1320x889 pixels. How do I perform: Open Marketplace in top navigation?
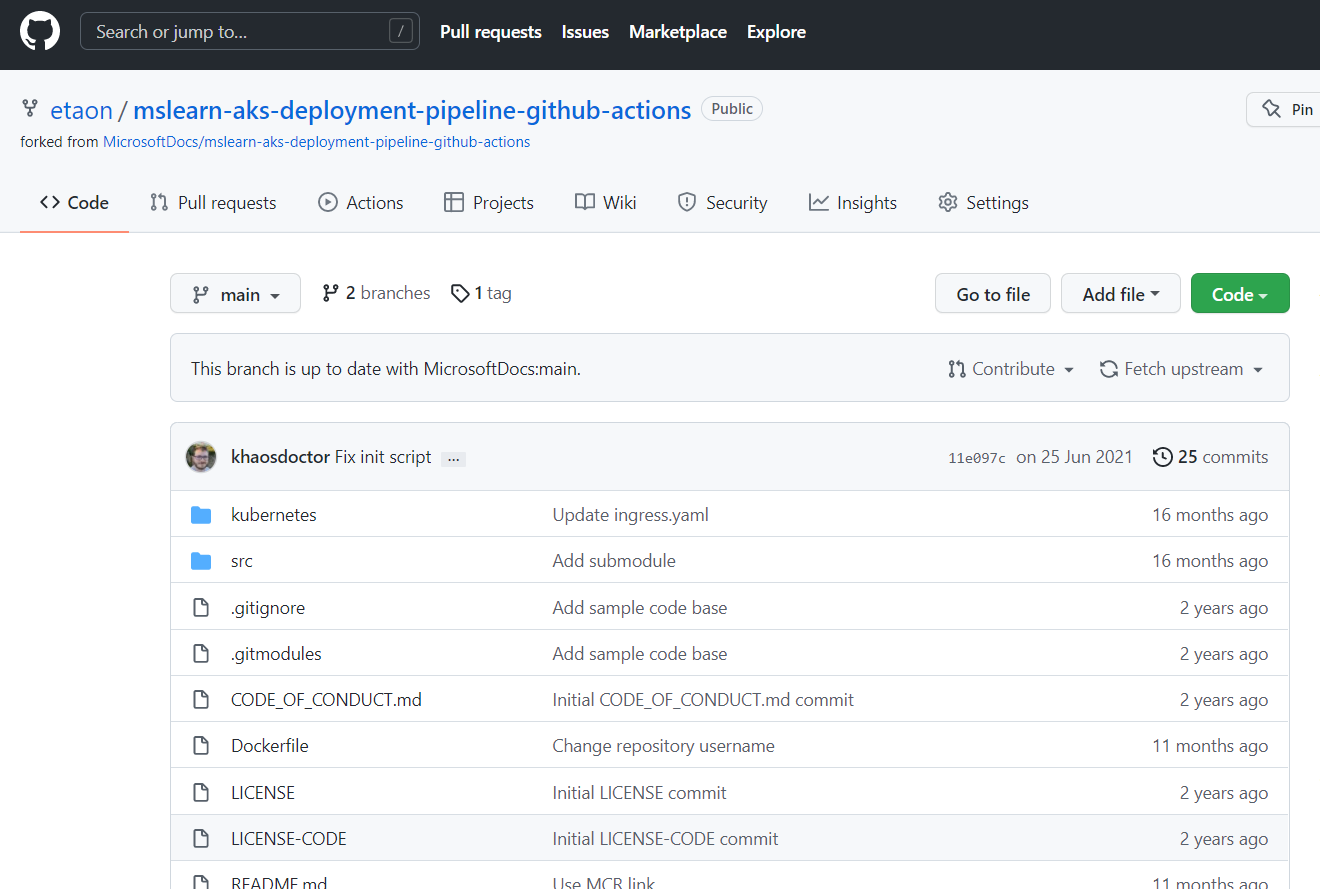[678, 32]
